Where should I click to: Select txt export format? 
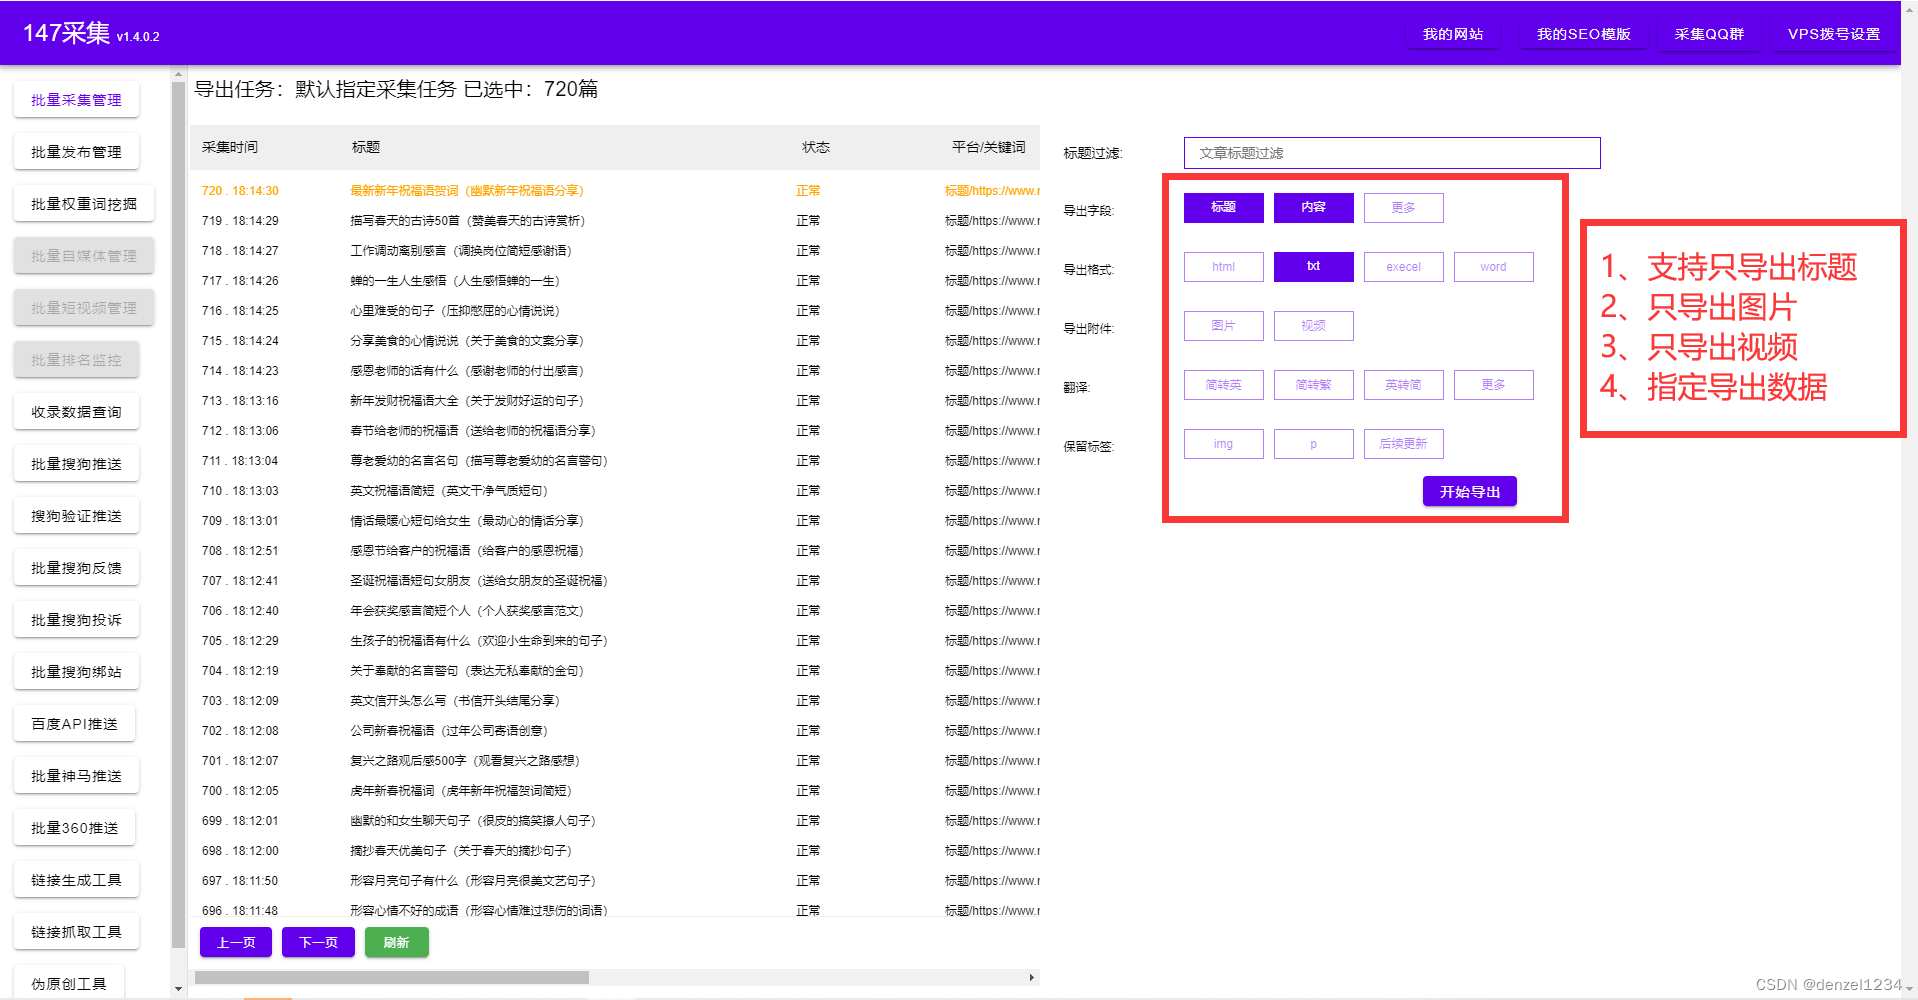(x=1314, y=267)
